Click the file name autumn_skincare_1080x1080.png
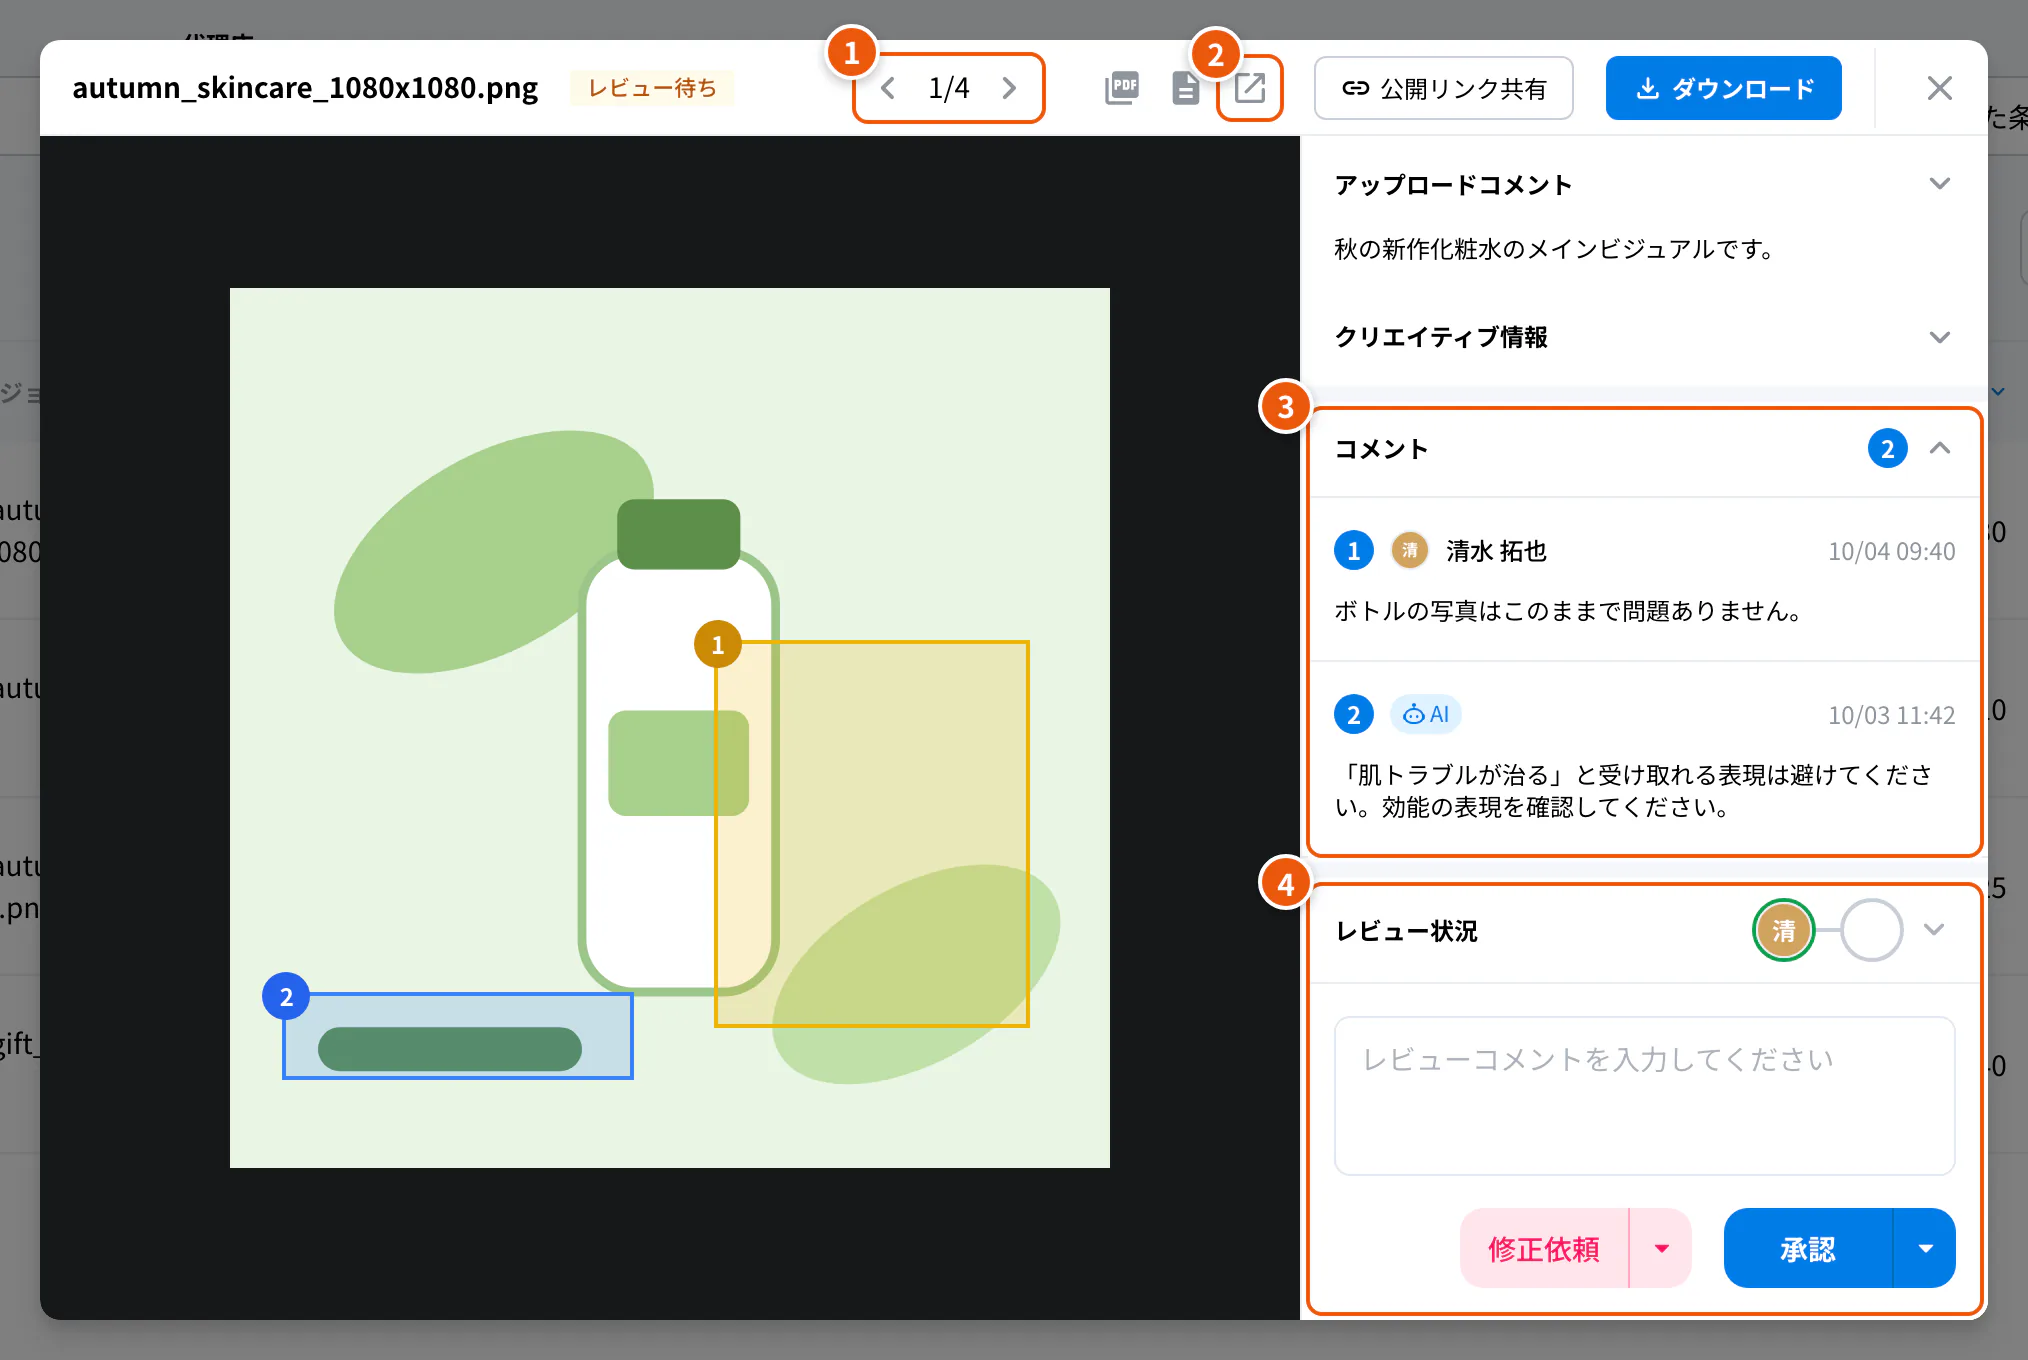Image resolution: width=2028 pixels, height=1360 pixels. coord(305,88)
